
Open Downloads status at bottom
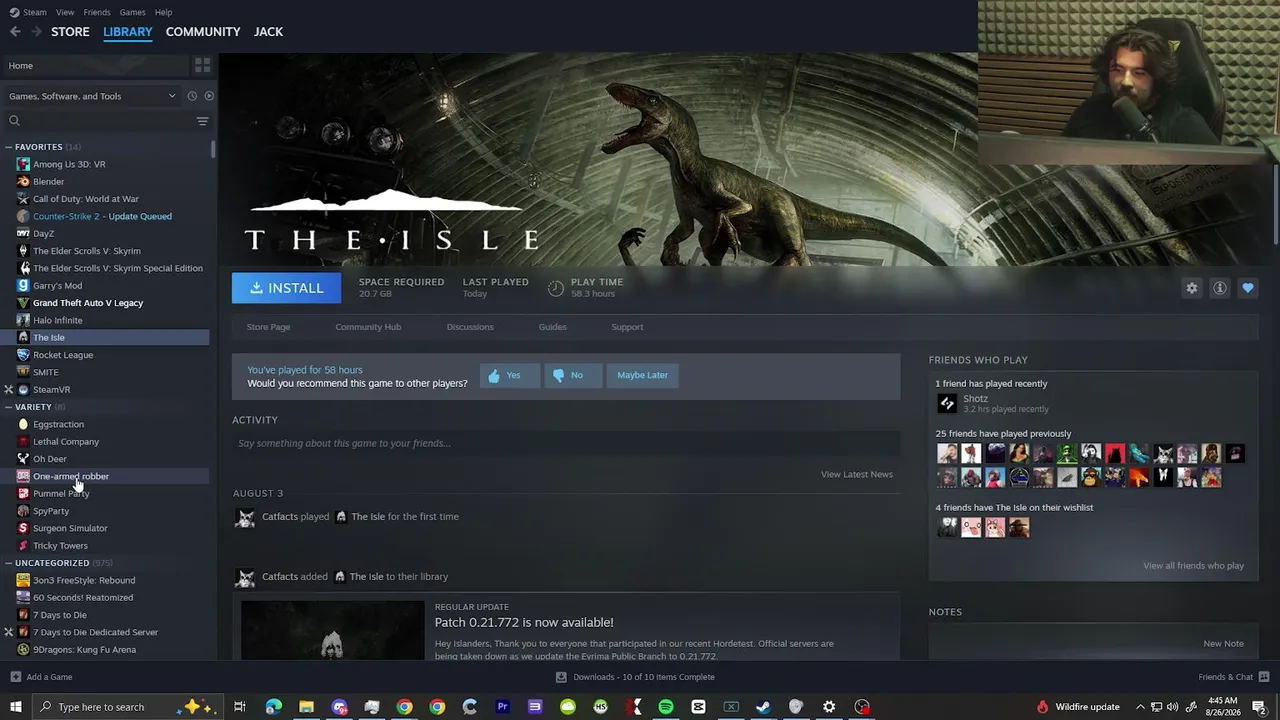(635, 677)
